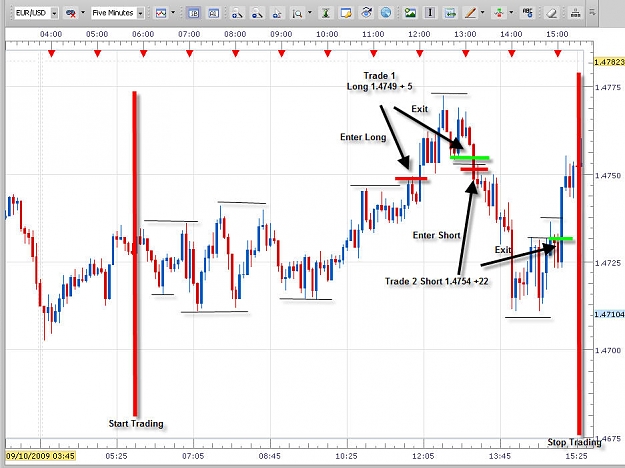Click the 08:45 bottom time label
625x468 pixels.
point(270,456)
